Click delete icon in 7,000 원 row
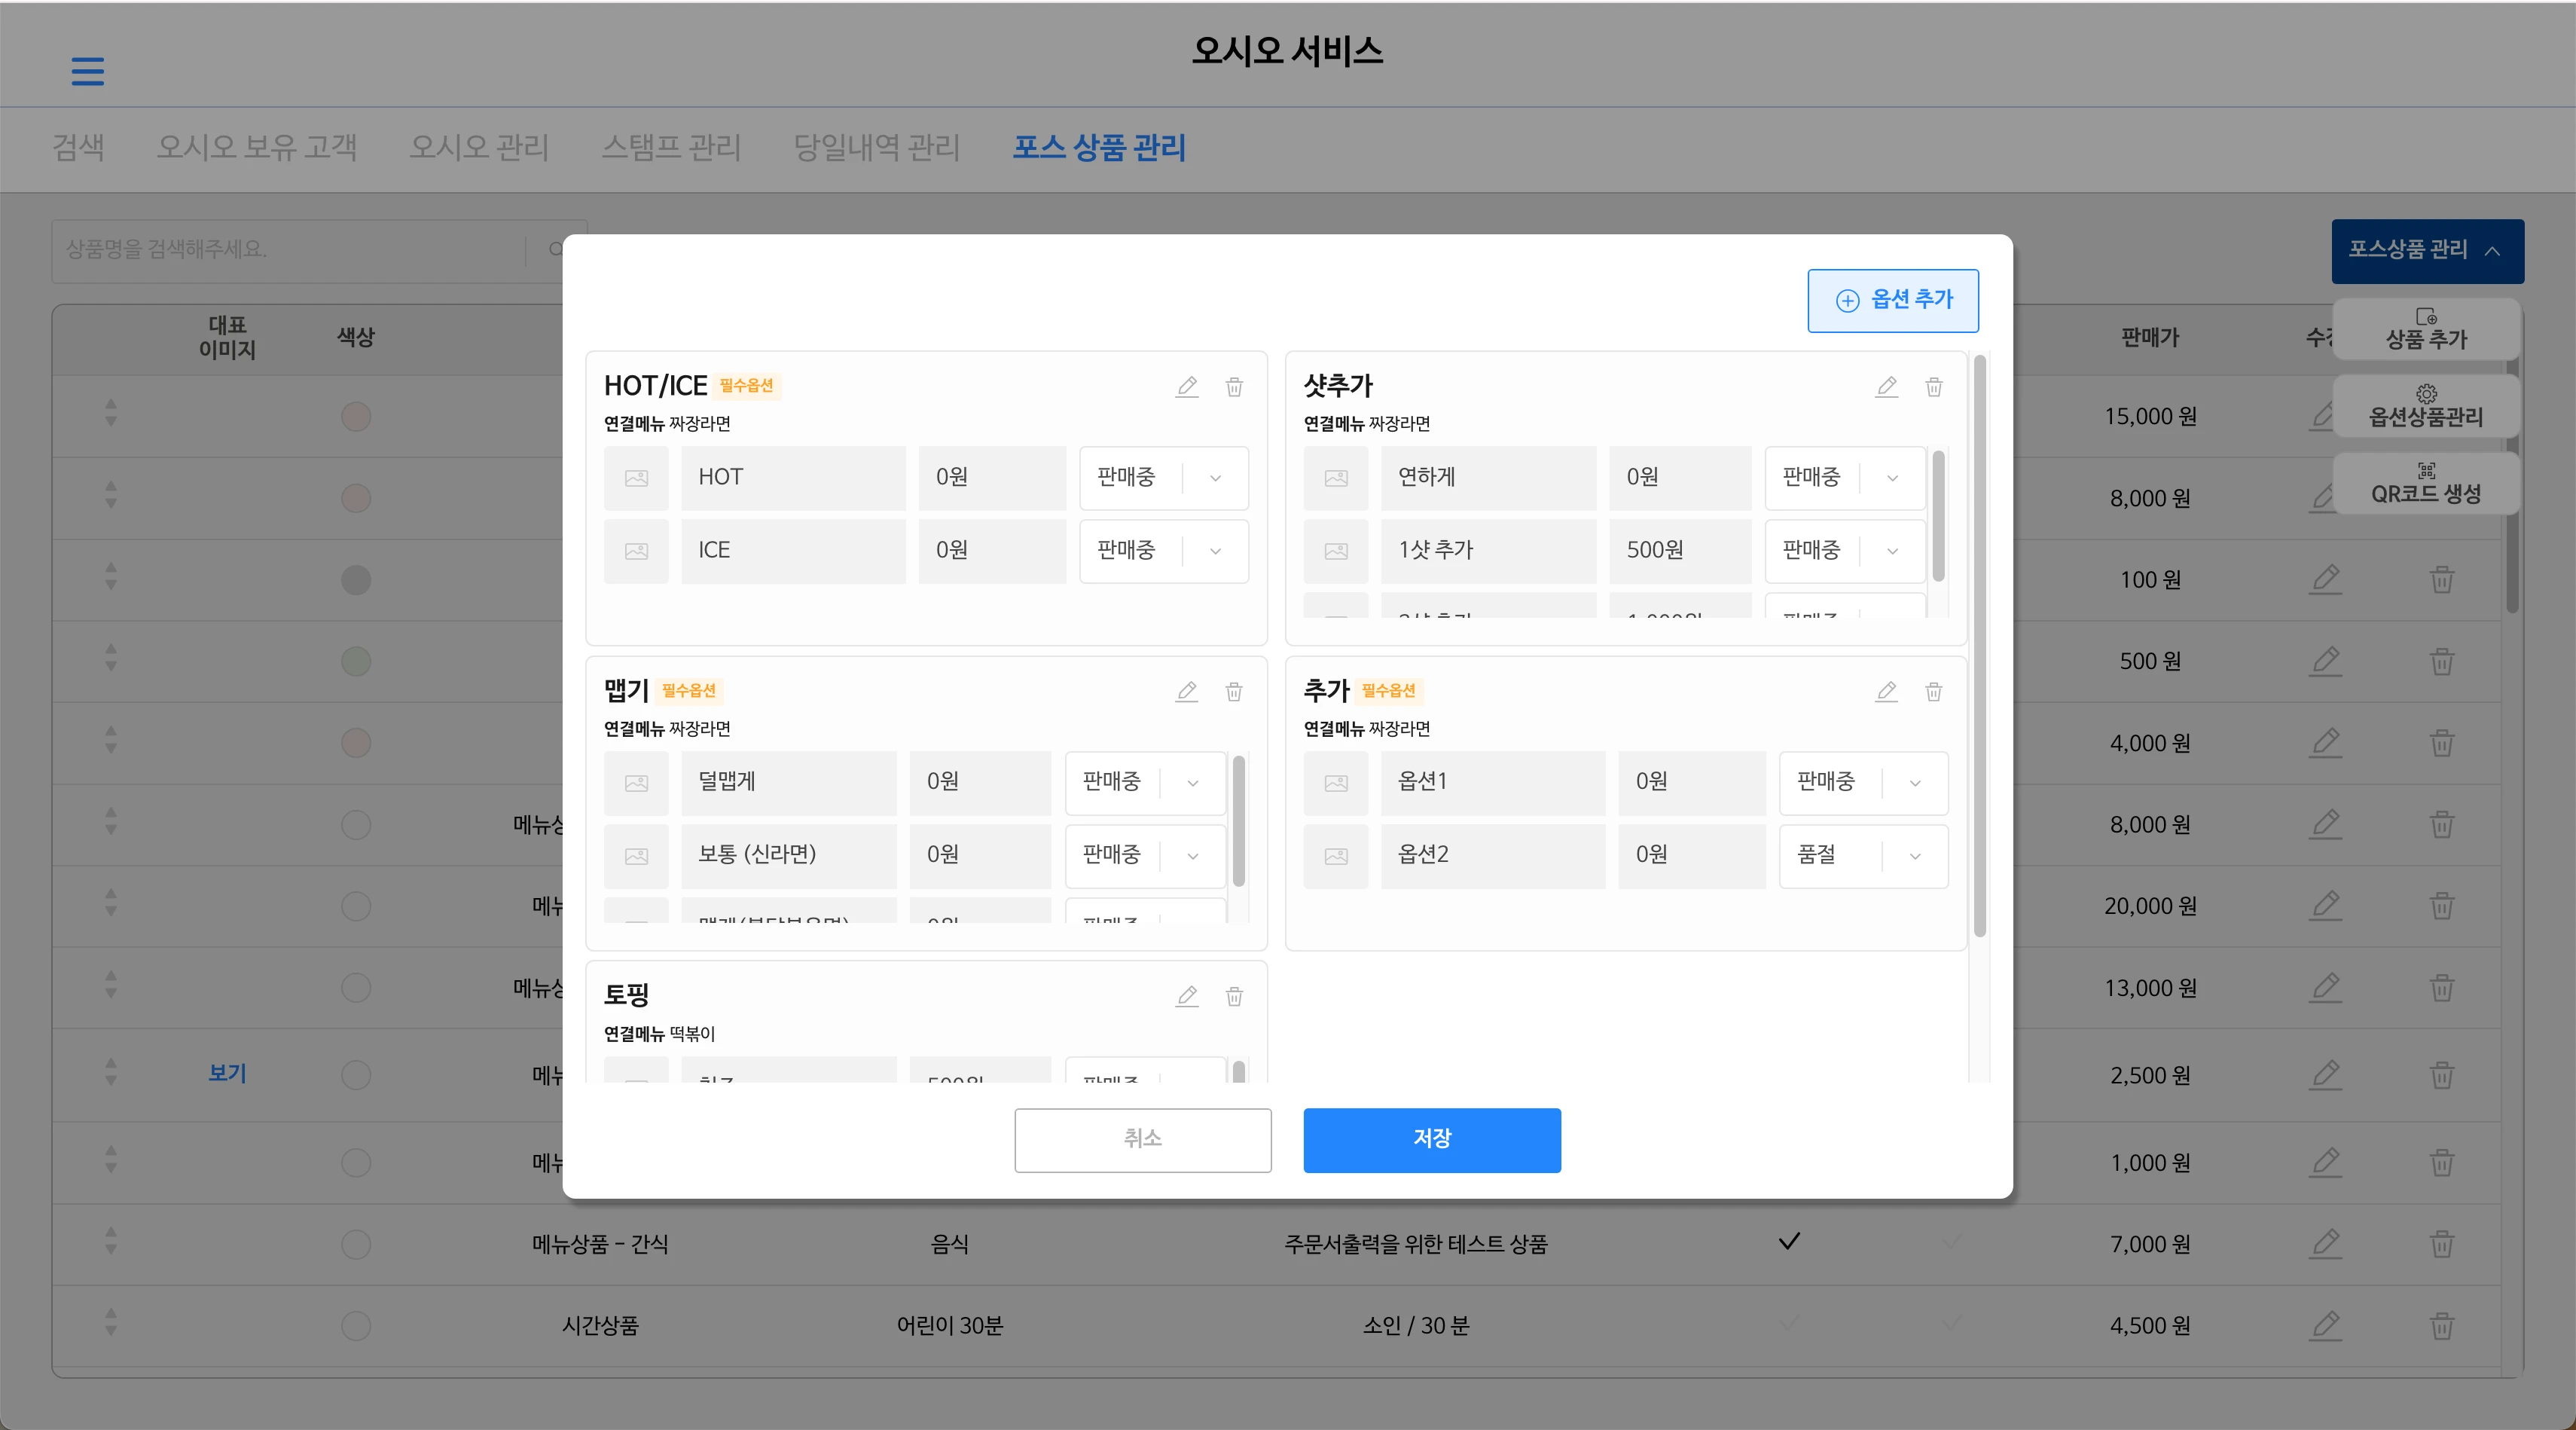Viewport: 2576px width, 1430px height. (2442, 1244)
